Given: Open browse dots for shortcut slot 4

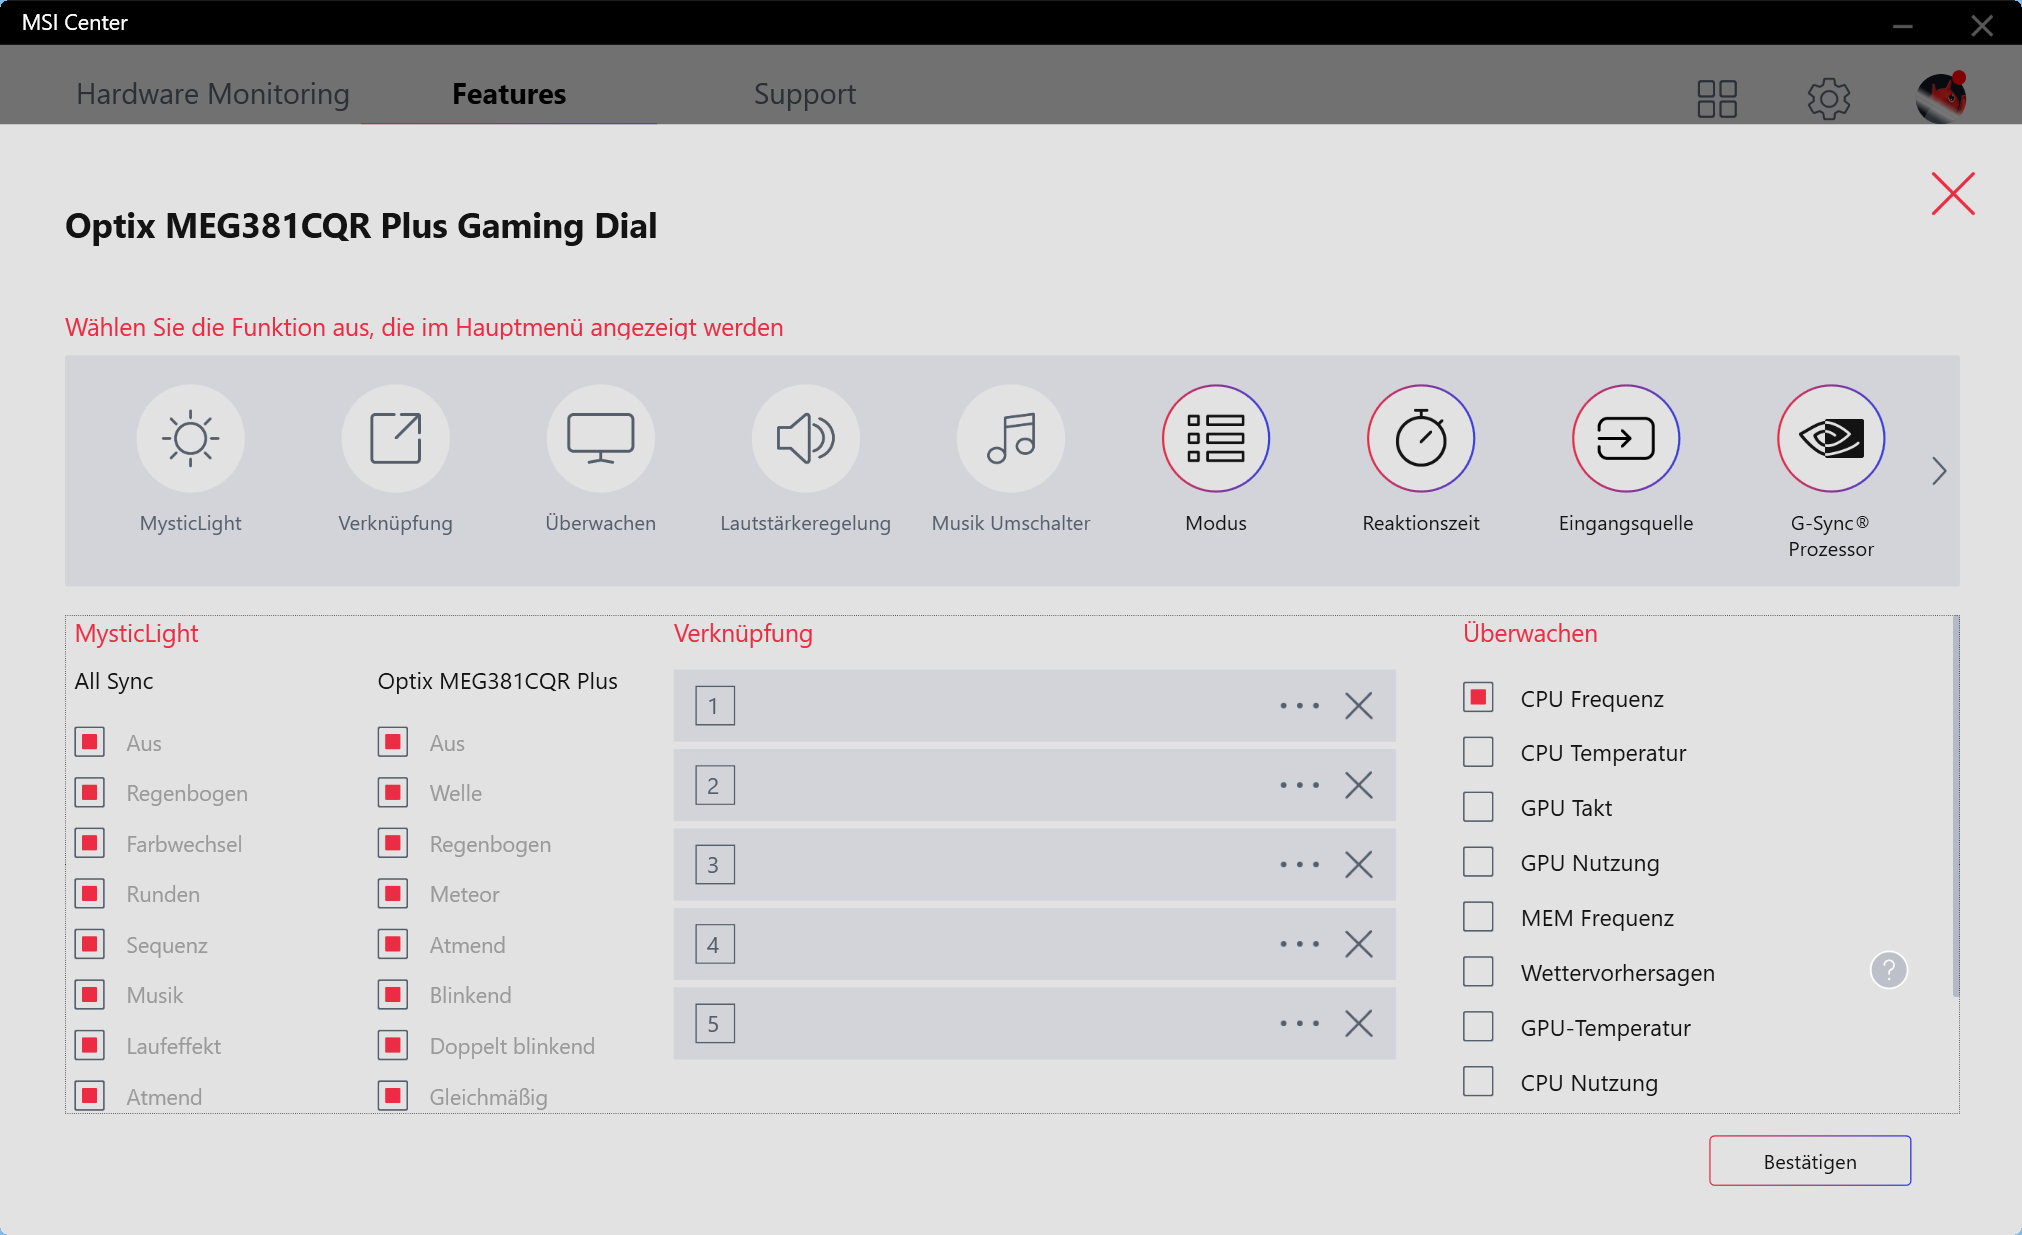Looking at the screenshot, I should [1299, 944].
